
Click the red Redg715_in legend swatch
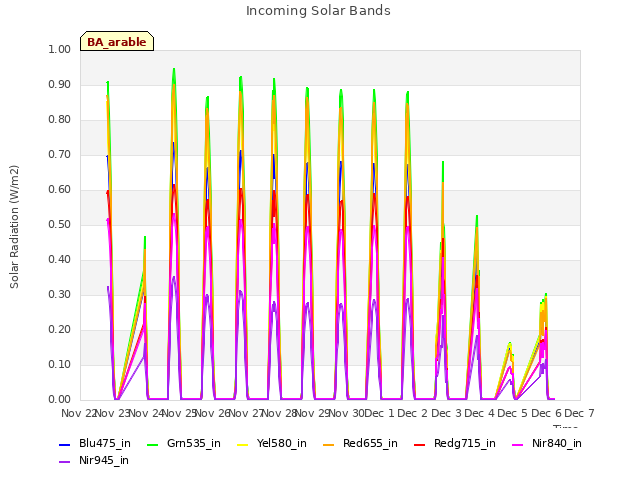[x=420, y=444]
